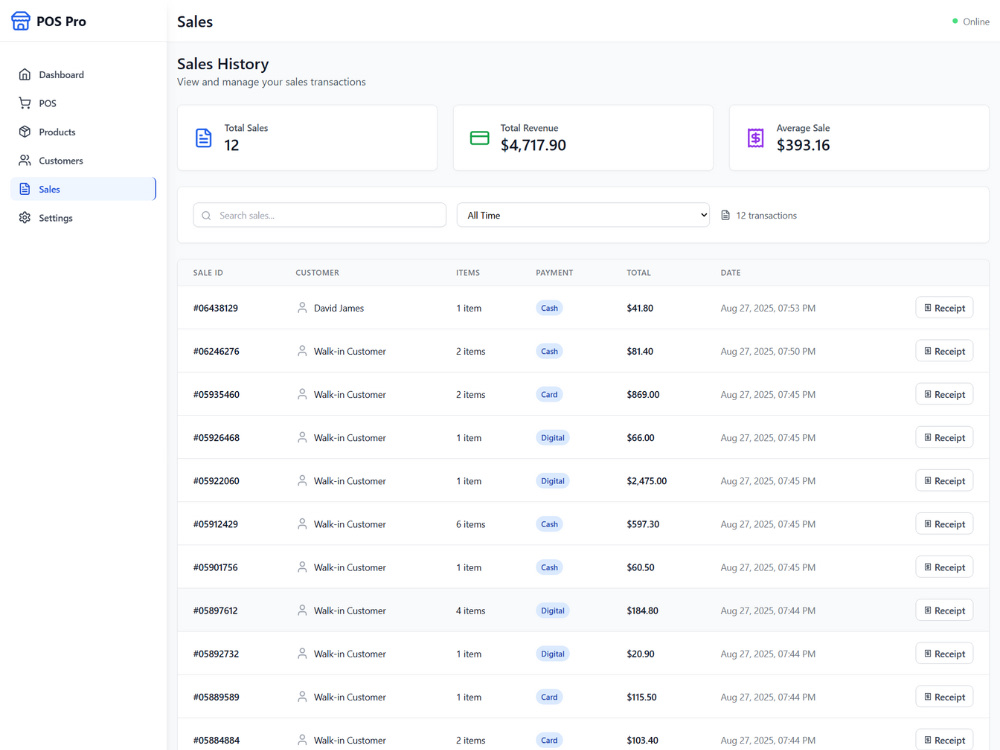Click the Card badge for sale #05935460
The height and width of the screenshot is (750, 1000).
[549, 395]
